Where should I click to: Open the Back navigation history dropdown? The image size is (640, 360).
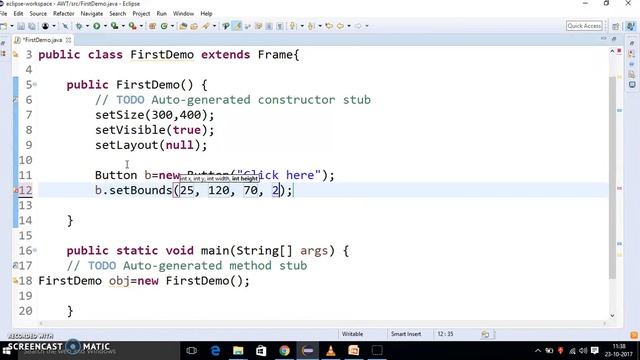coord(349,26)
